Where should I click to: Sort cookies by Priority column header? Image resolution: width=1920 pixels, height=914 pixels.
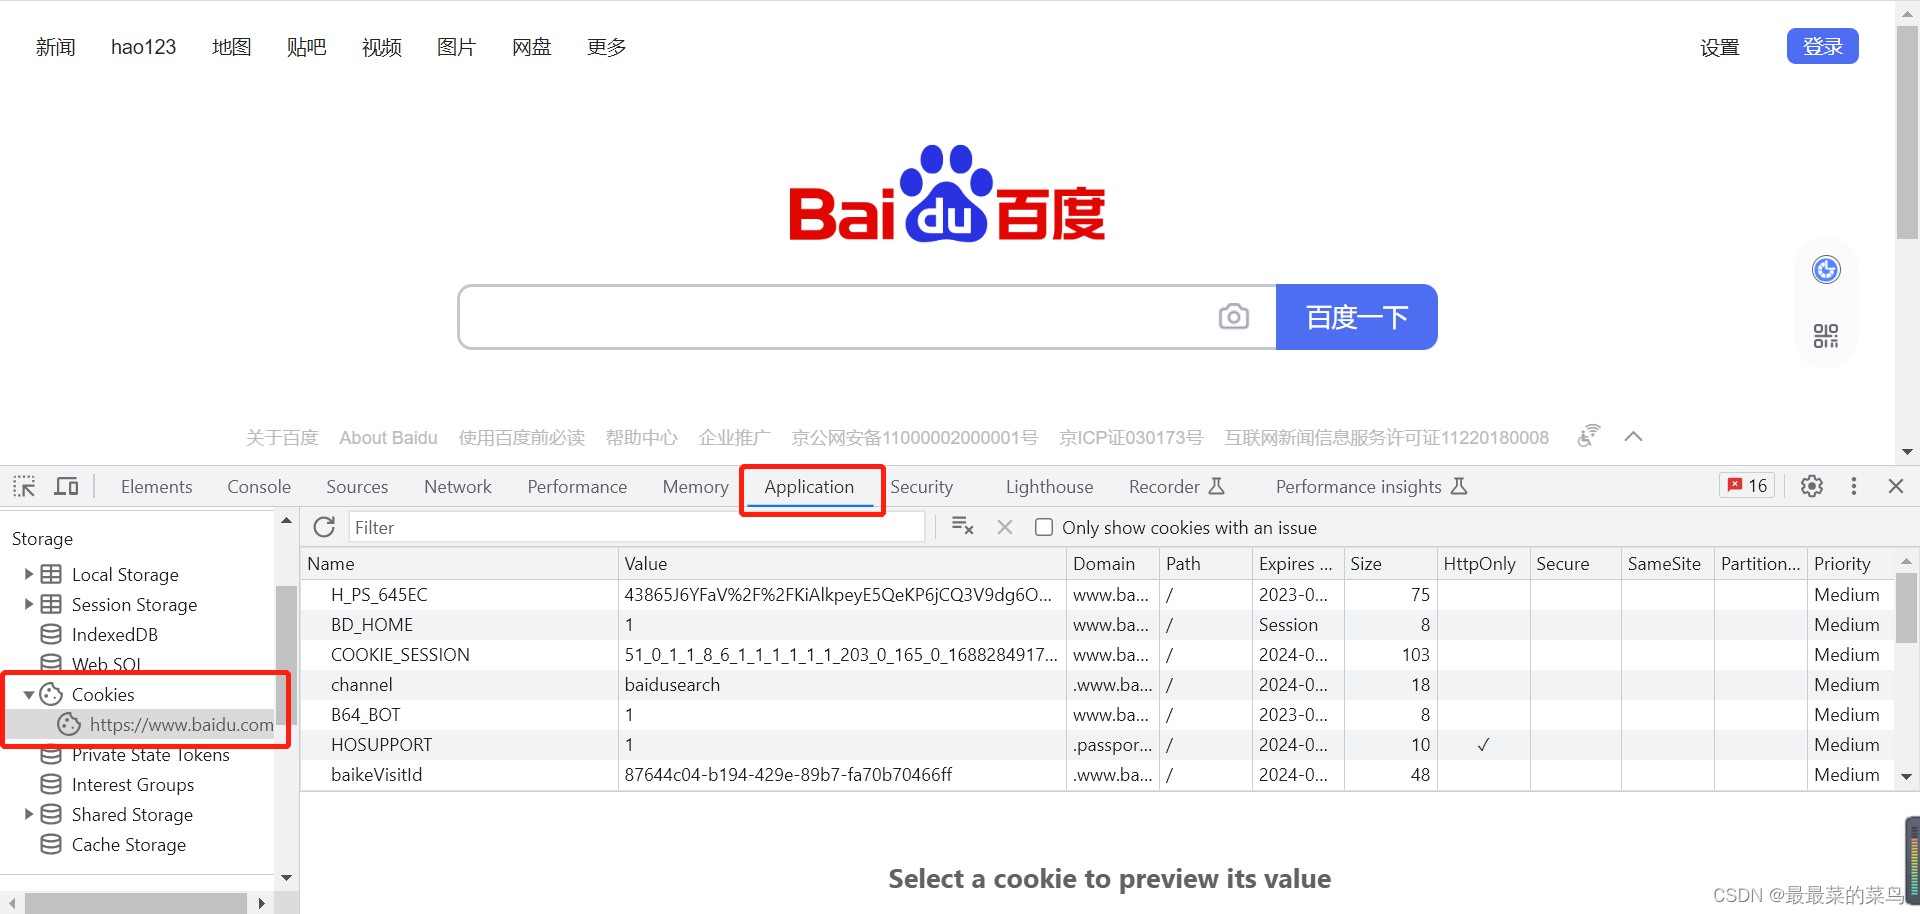(1850, 564)
